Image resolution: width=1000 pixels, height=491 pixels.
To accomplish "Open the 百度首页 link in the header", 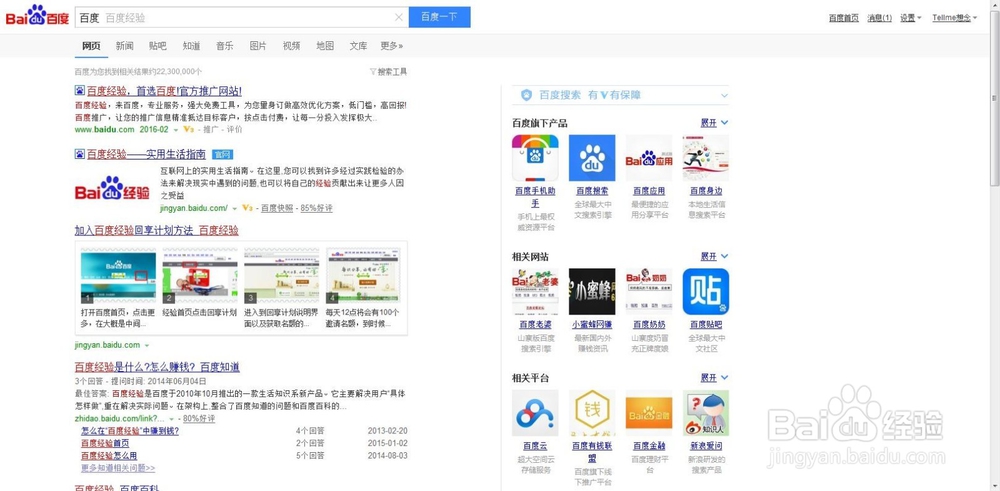I will pyautogui.click(x=844, y=18).
